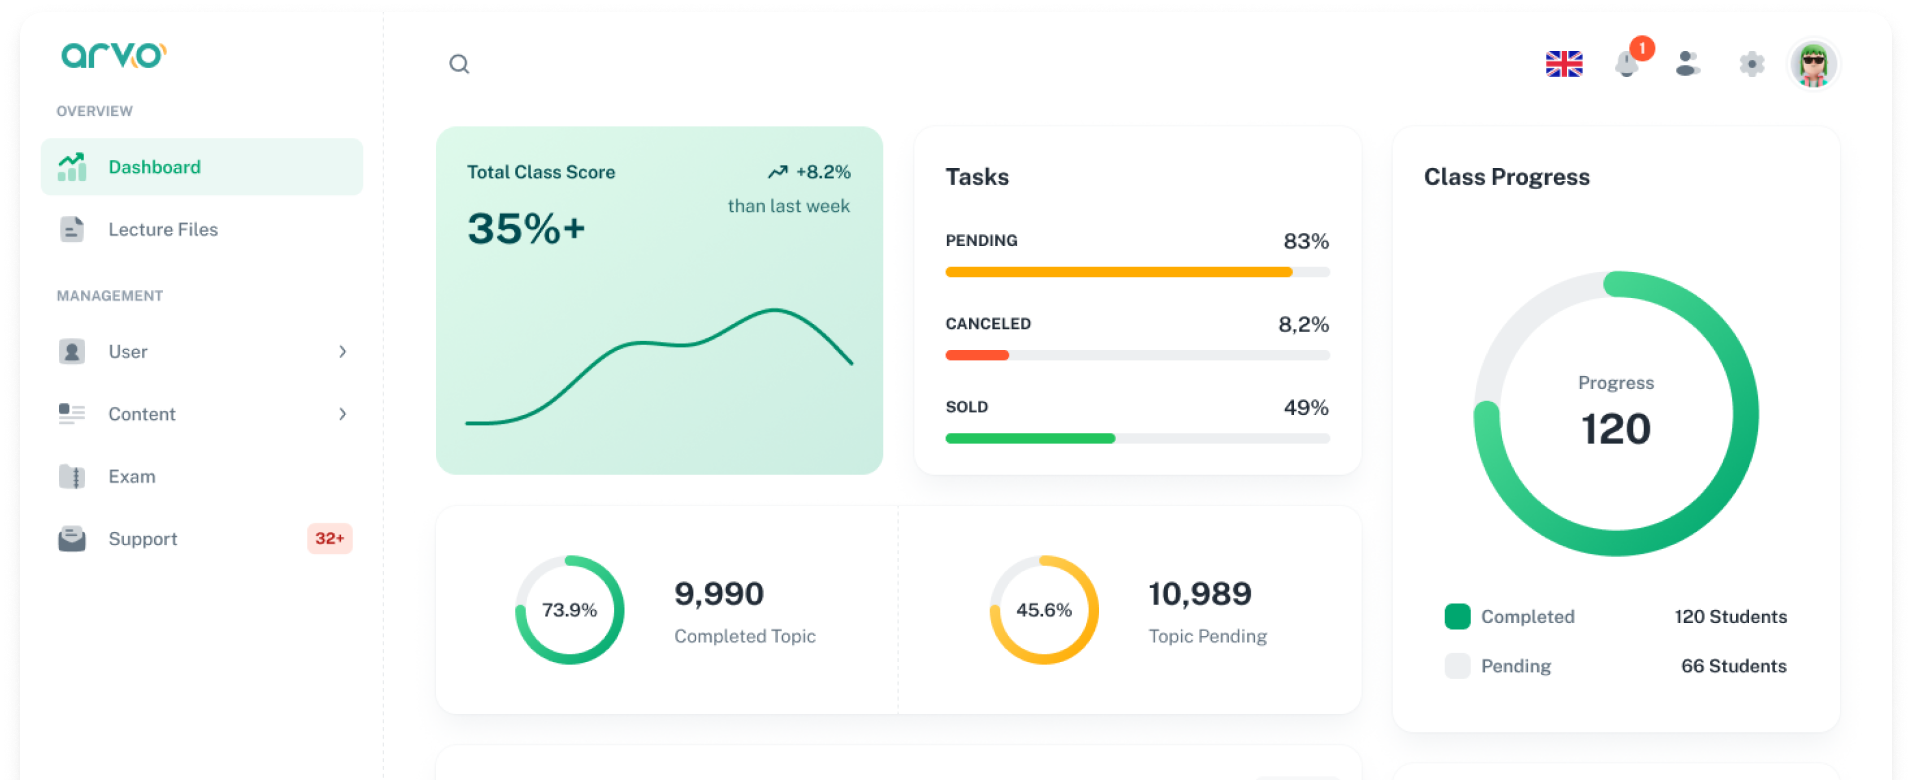Expand the User menu chevron
Image resolution: width=1912 pixels, height=780 pixels.
(342, 352)
